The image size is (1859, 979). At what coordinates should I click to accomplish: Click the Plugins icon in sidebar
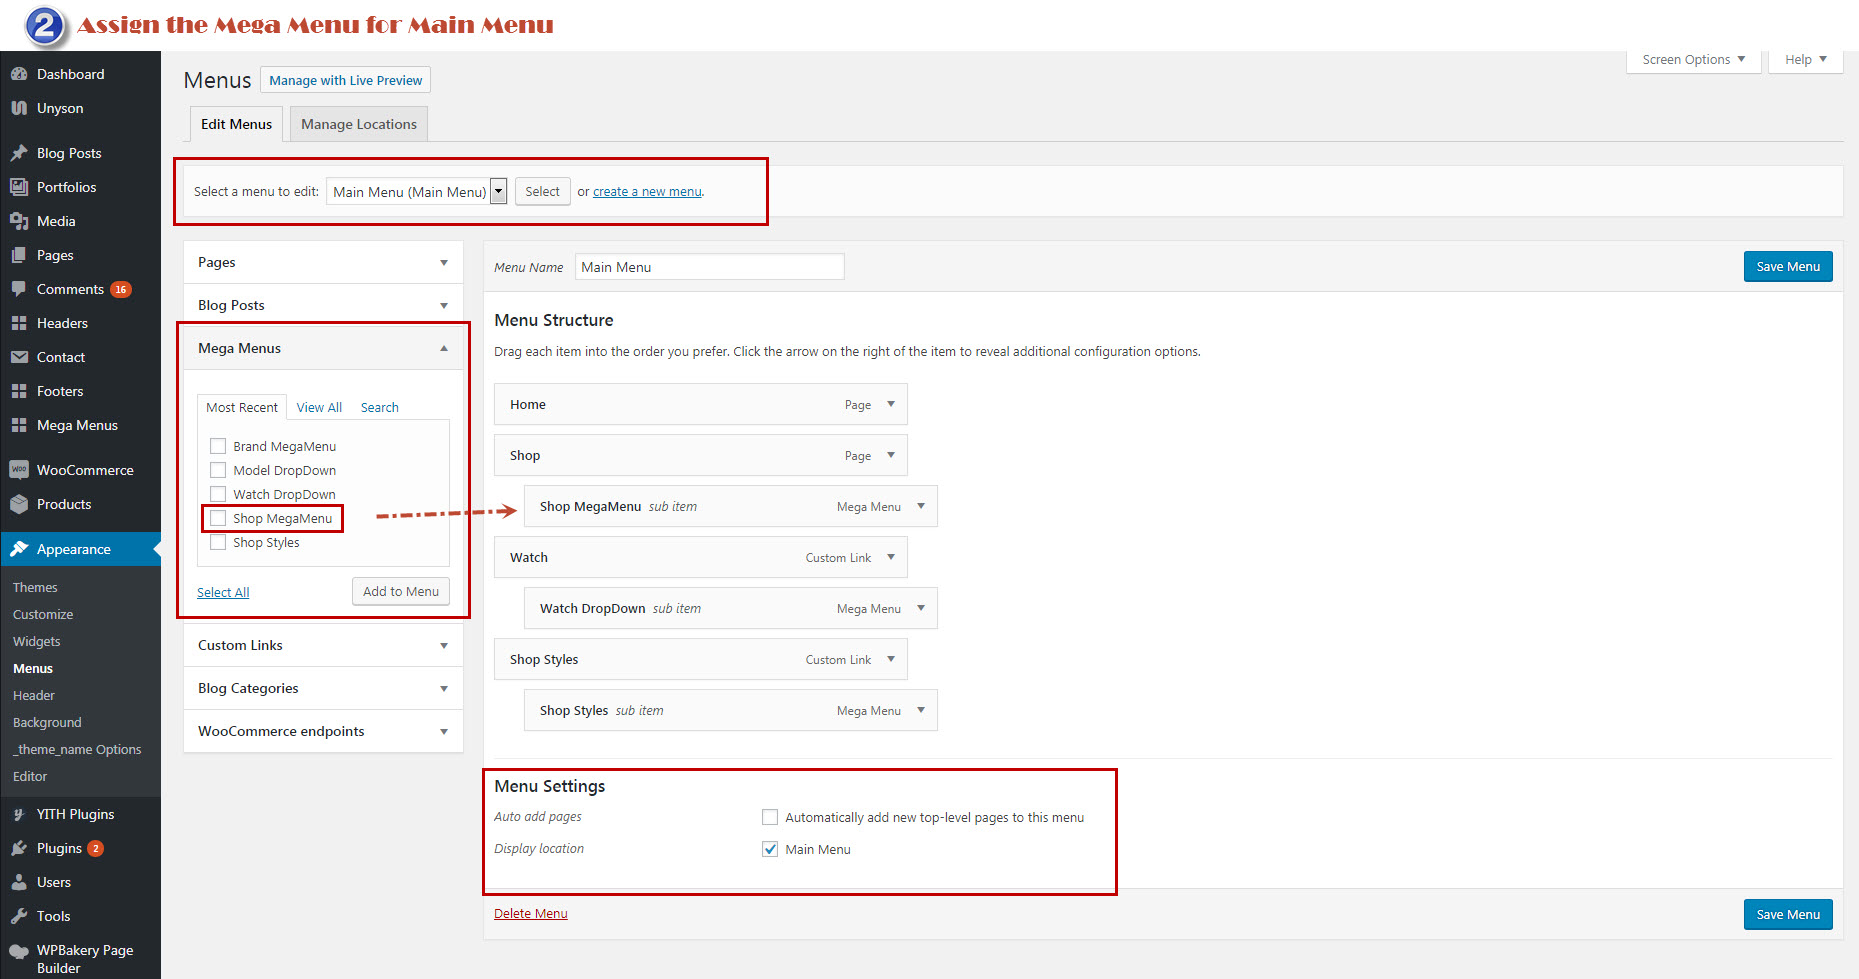pyautogui.click(x=19, y=848)
